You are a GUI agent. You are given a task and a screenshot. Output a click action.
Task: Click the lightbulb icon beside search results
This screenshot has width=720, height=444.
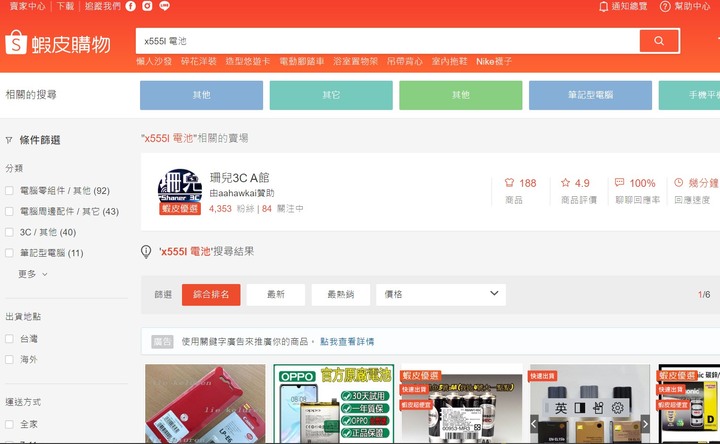146,252
